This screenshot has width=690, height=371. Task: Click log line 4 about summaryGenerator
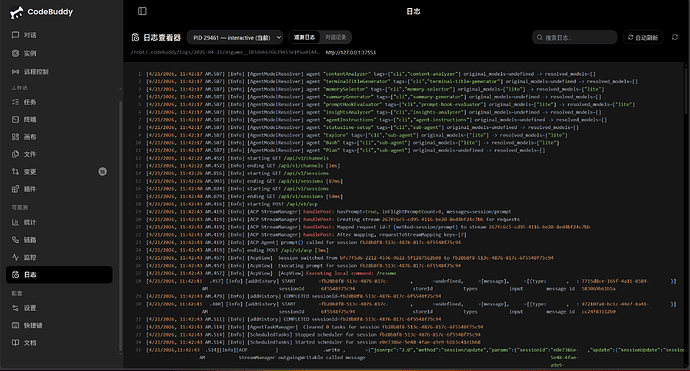[374, 96]
